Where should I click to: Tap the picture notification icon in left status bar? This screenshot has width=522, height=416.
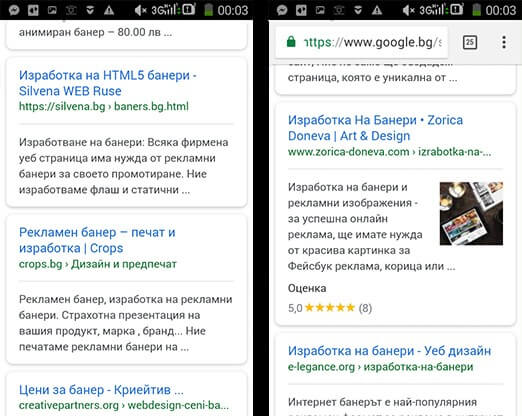click(52, 10)
